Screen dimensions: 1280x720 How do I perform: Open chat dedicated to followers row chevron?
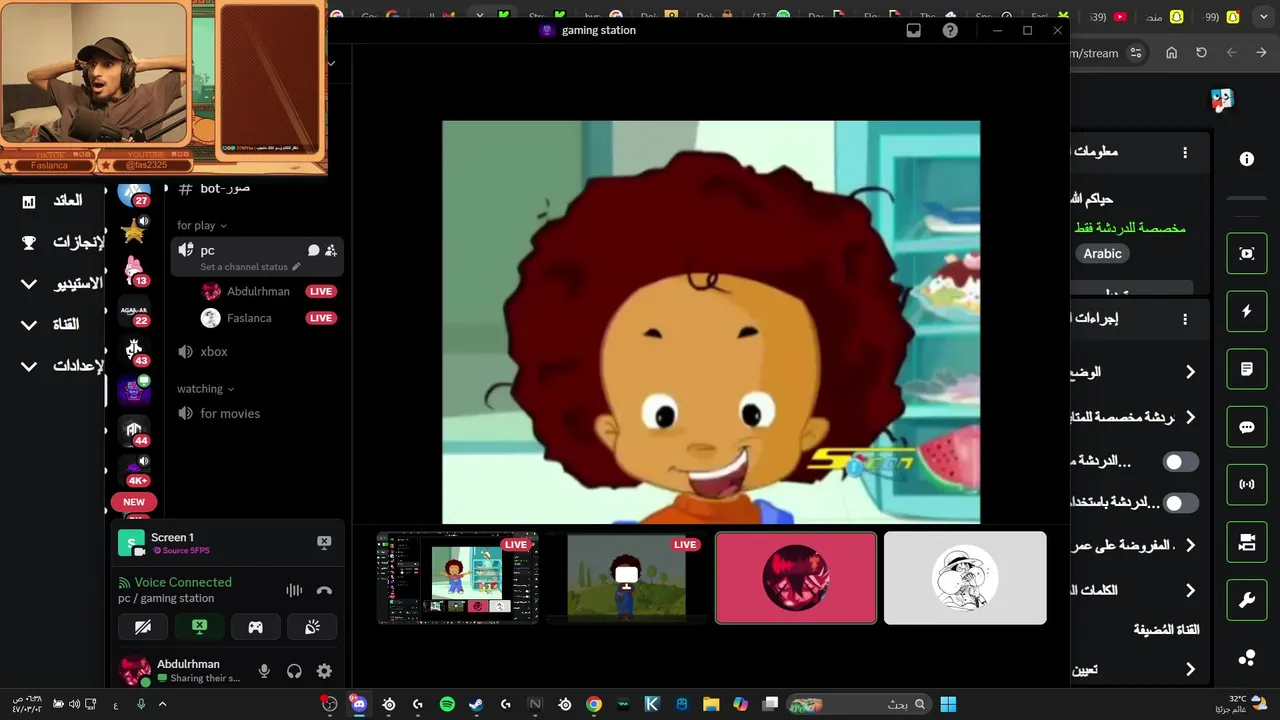(x=1190, y=417)
